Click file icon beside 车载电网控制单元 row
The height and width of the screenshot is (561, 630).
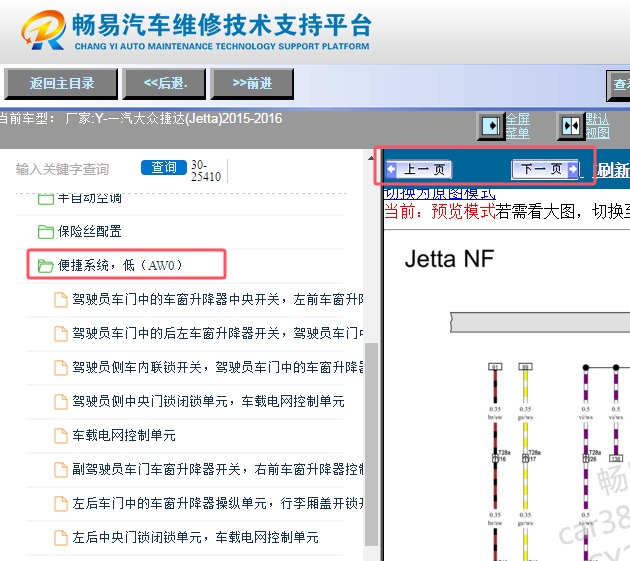point(61,436)
